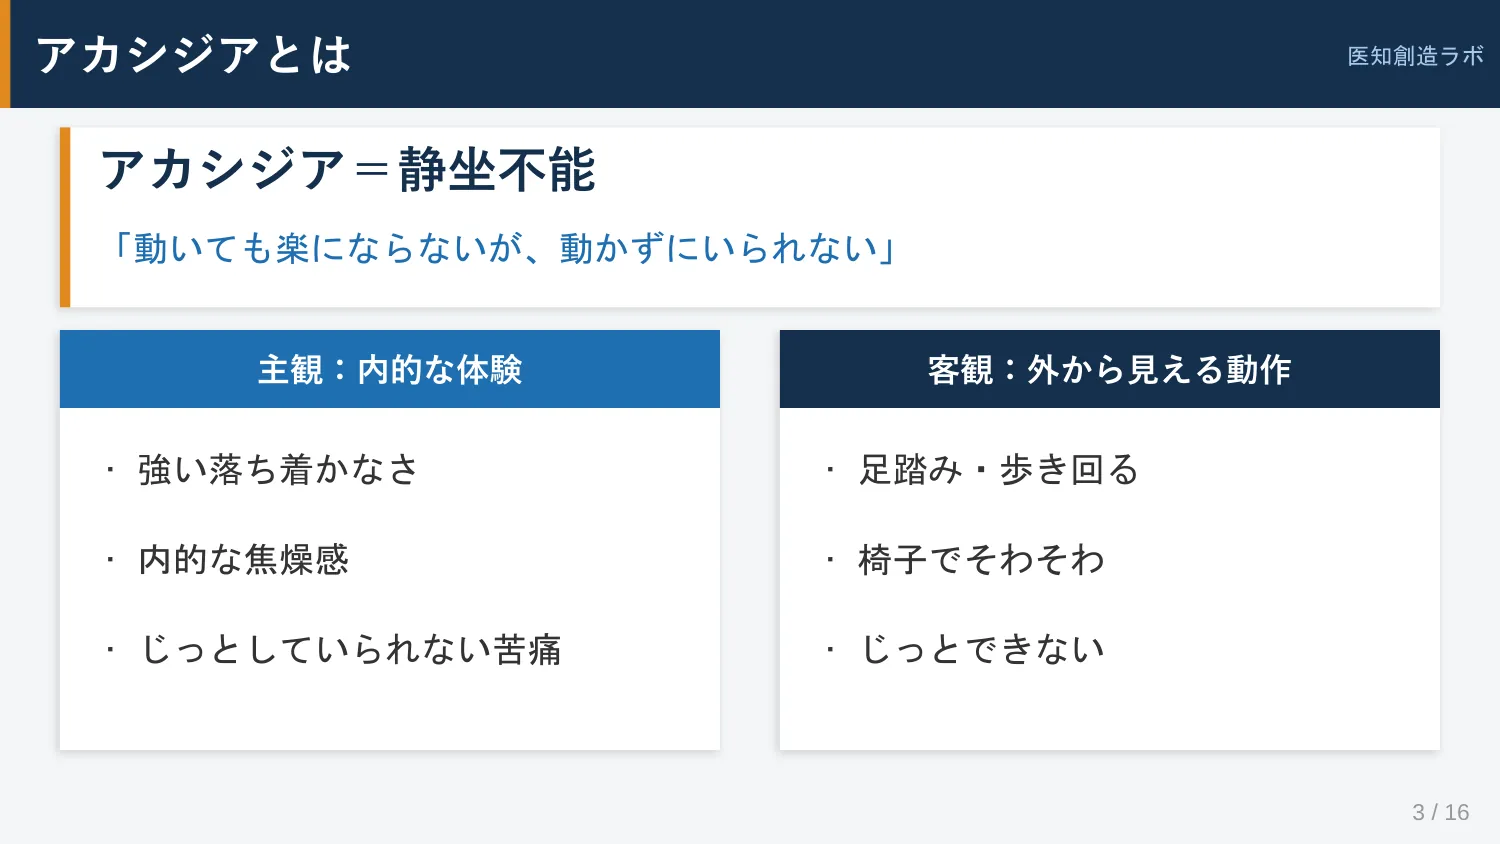Select bullet じっとできない

tap(982, 649)
